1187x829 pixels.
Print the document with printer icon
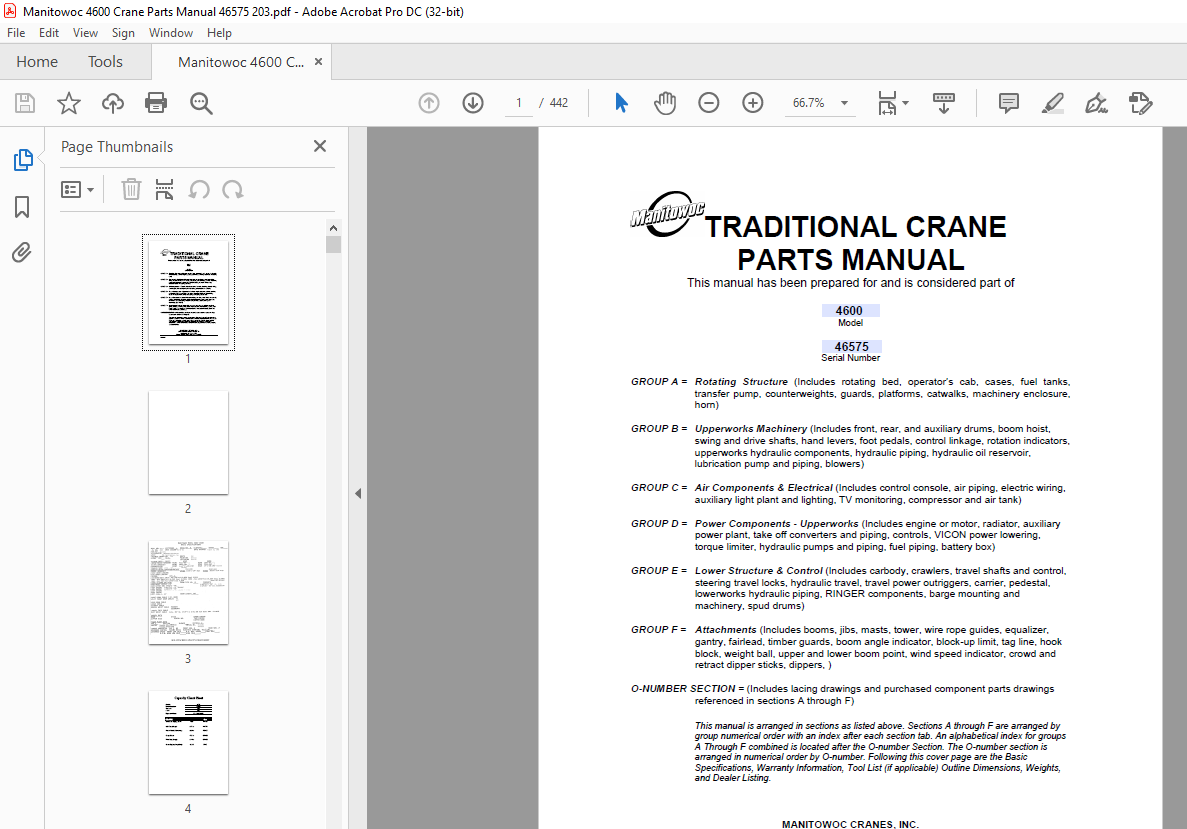pos(156,103)
